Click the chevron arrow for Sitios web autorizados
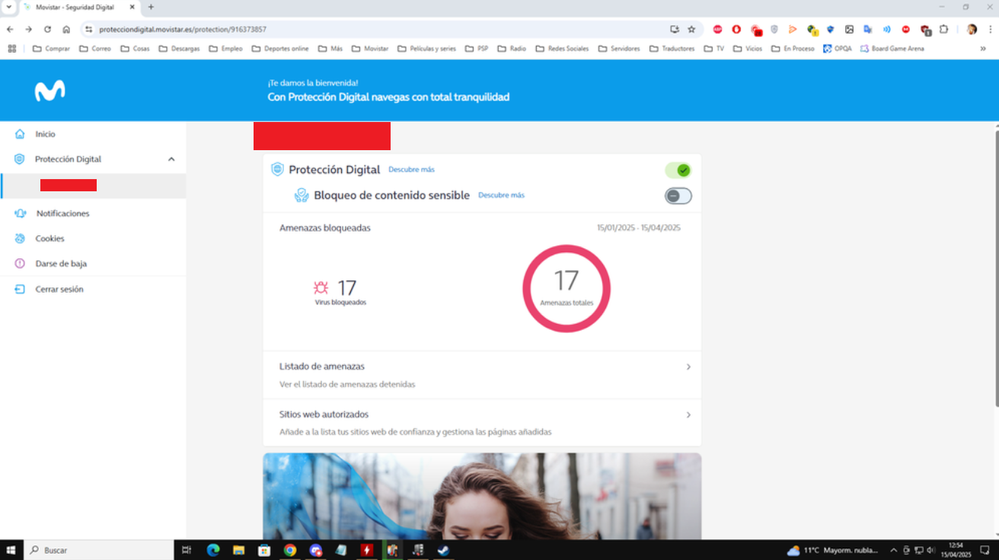Image resolution: width=999 pixels, height=560 pixels. (x=688, y=415)
